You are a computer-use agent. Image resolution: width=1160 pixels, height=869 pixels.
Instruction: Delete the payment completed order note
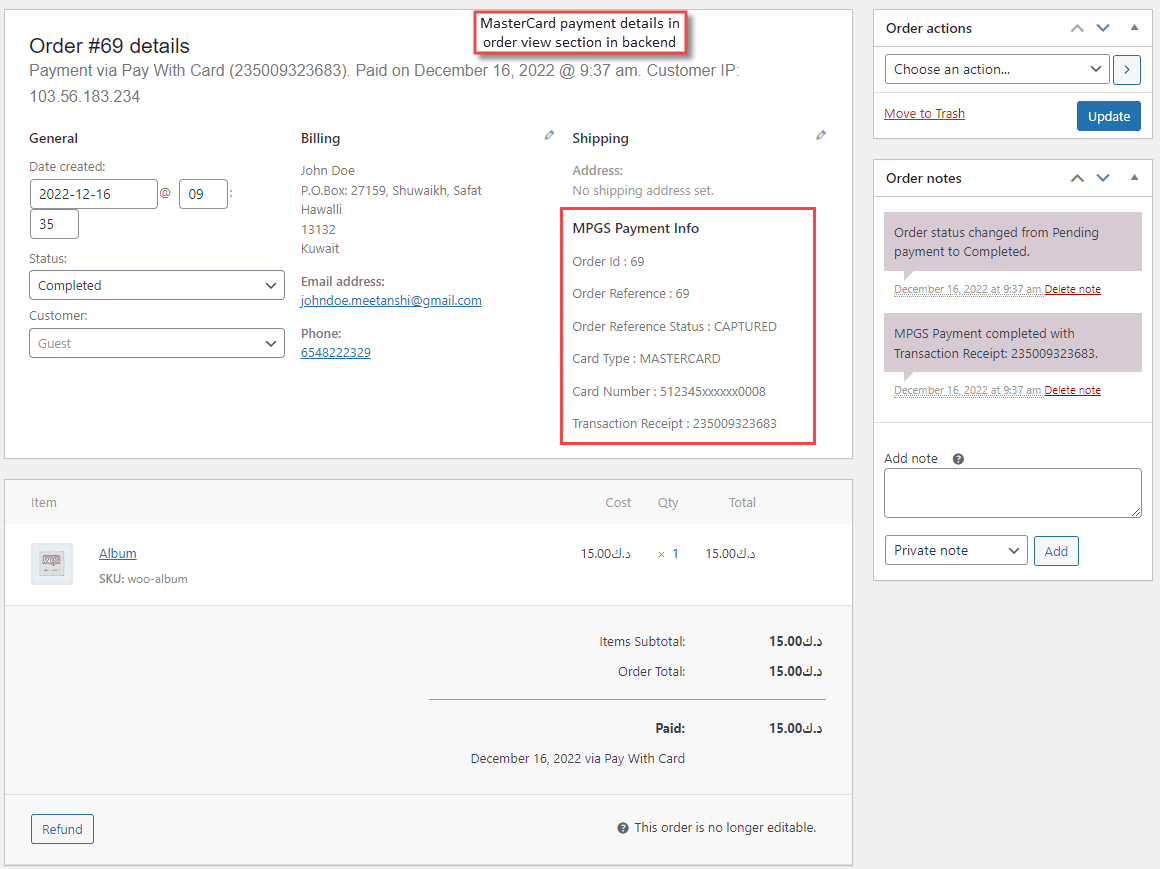pyautogui.click(x=1072, y=390)
